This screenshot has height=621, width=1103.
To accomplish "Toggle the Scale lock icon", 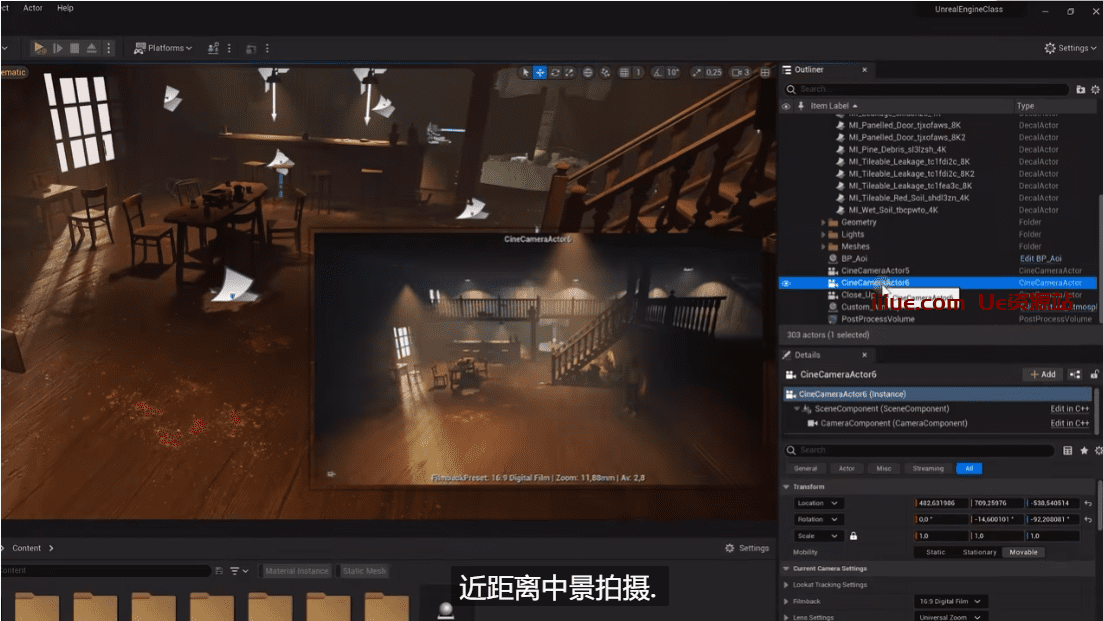I will pyautogui.click(x=853, y=536).
